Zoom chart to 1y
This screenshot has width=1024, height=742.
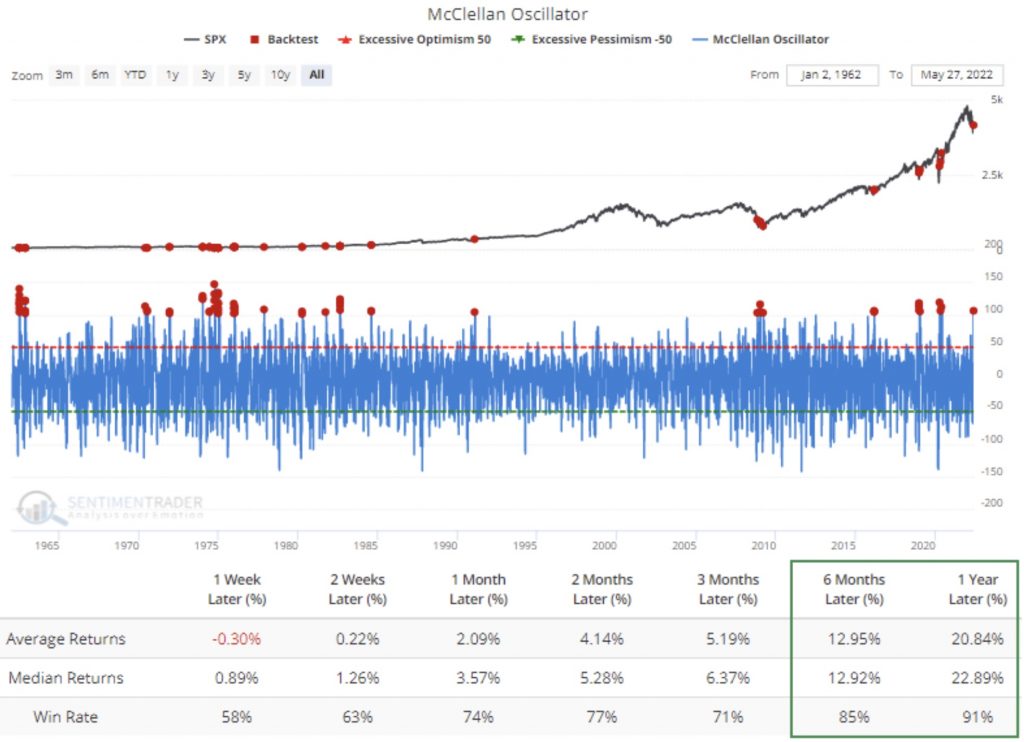173,75
